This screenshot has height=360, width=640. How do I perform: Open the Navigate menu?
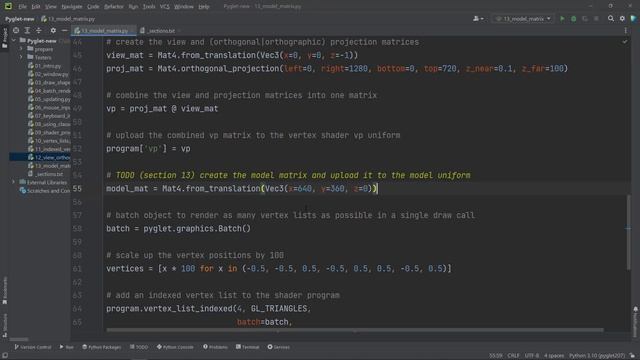[x=71, y=7]
